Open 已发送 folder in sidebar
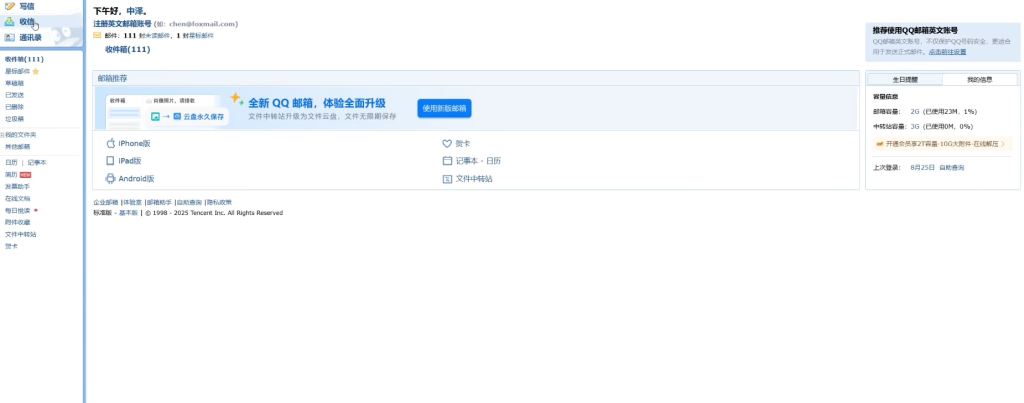1024x403 pixels. [x=15, y=95]
